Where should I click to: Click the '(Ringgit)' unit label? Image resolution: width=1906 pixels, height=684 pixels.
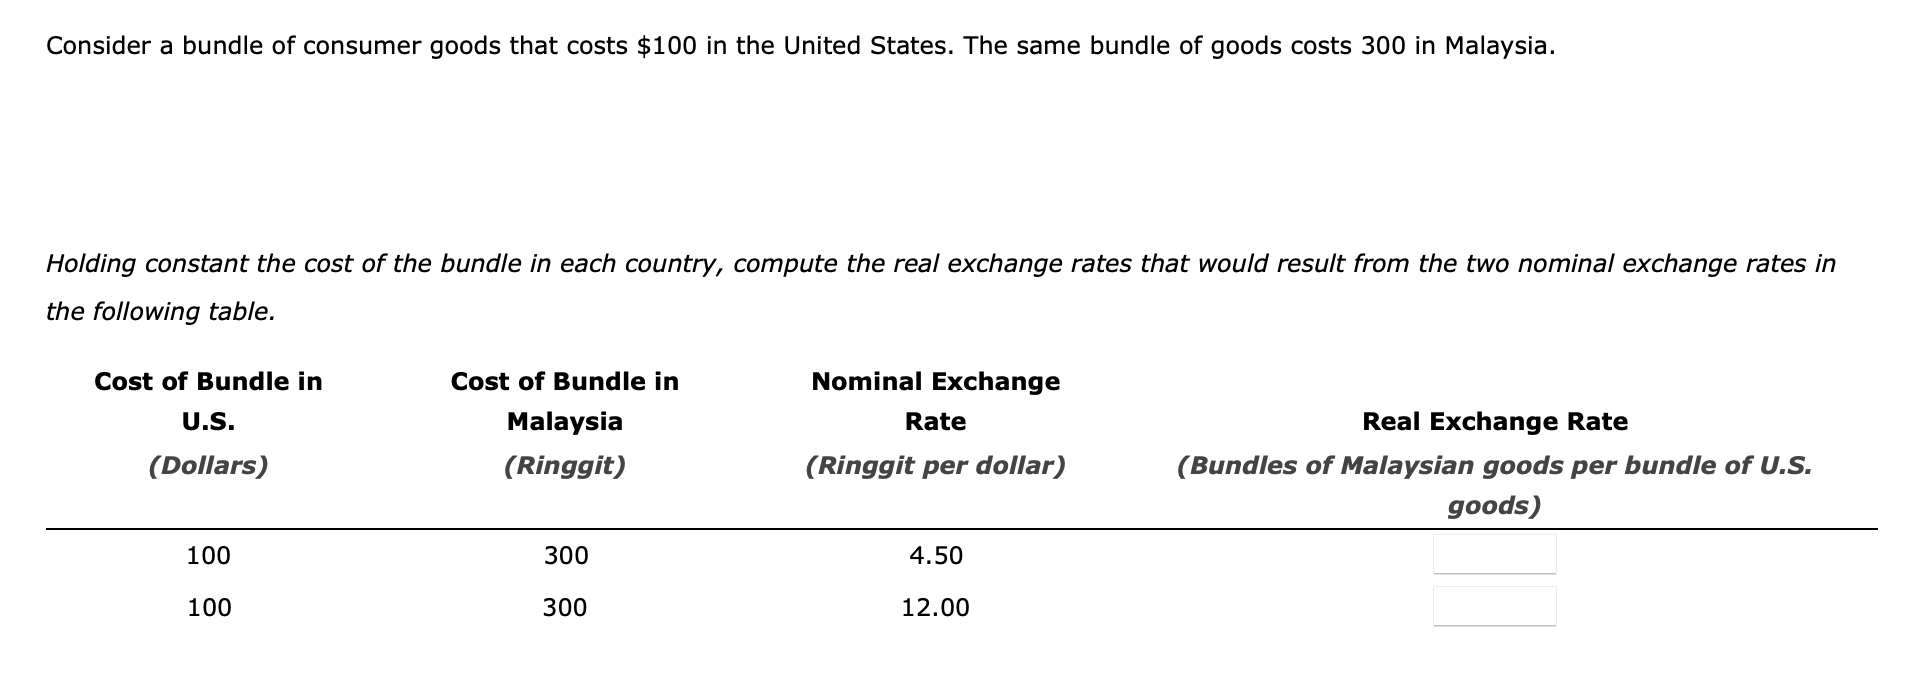[x=565, y=466]
